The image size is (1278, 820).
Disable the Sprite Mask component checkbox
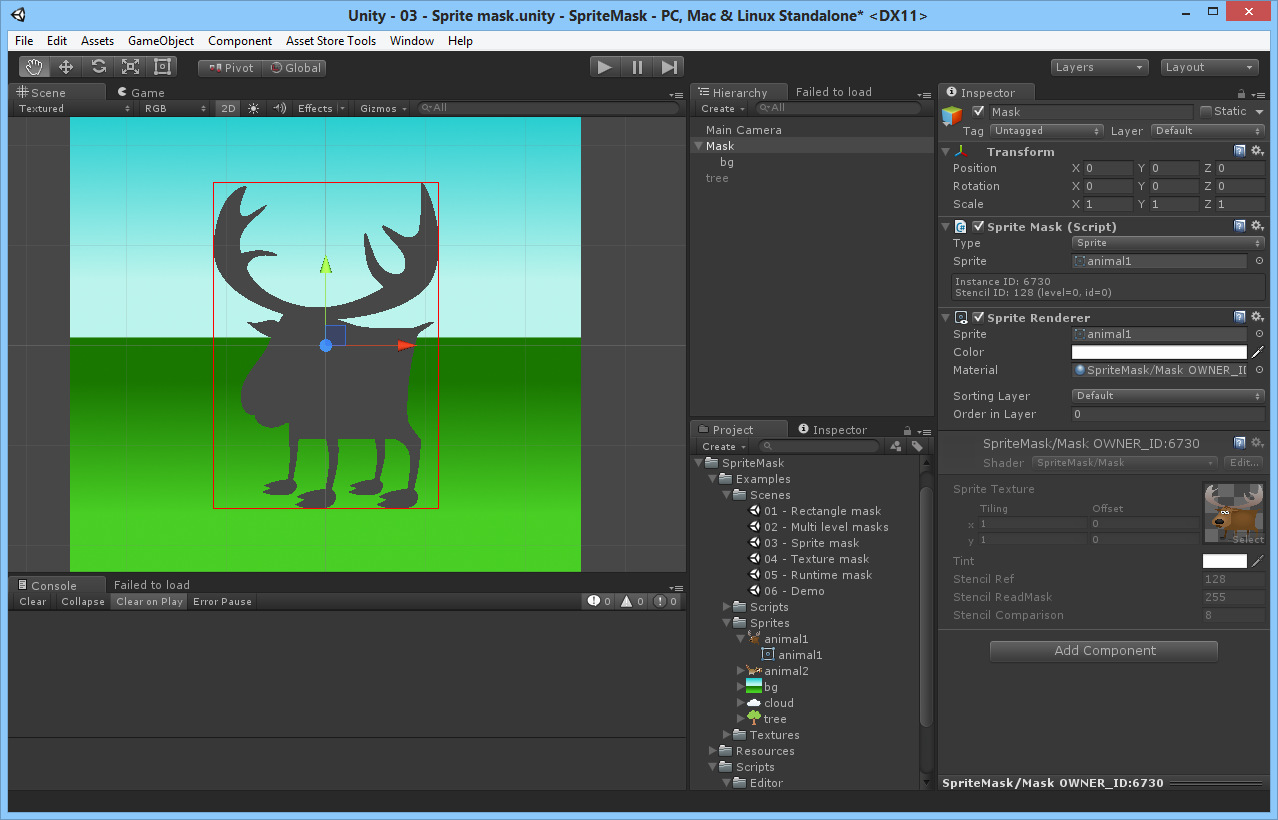(x=977, y=226)
